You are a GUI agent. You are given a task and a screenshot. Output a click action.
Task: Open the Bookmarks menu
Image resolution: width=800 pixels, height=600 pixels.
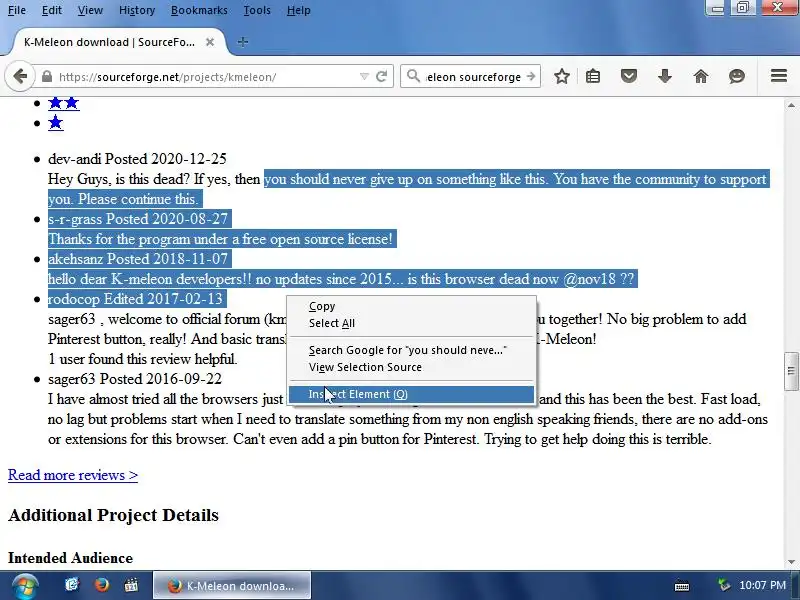coord(199,10)
